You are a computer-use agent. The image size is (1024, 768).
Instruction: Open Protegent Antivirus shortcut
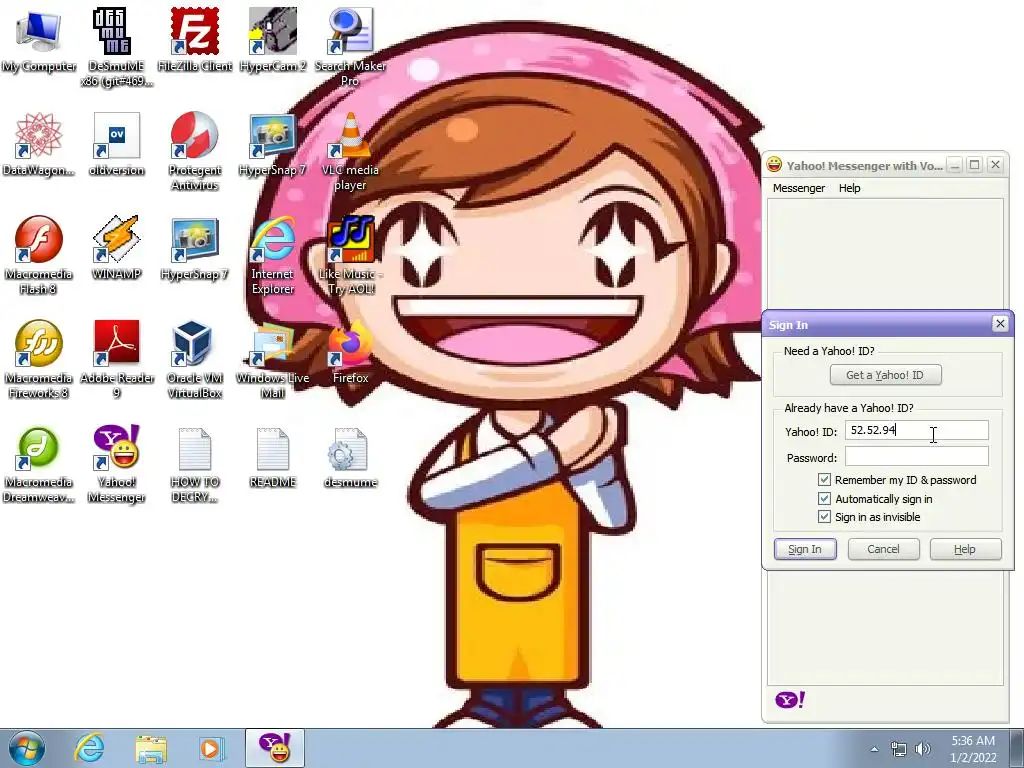[195, 152]
